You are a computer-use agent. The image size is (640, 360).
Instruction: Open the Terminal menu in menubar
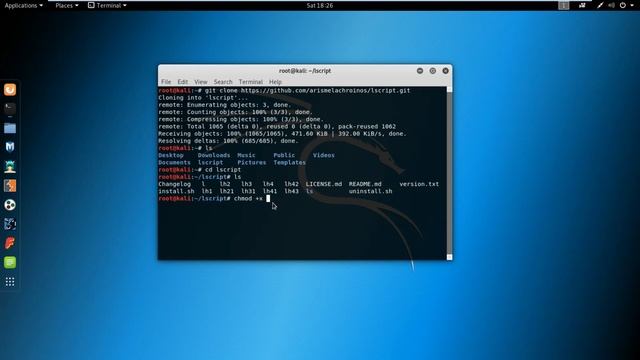pyautogui.click(x=251, y=82)
